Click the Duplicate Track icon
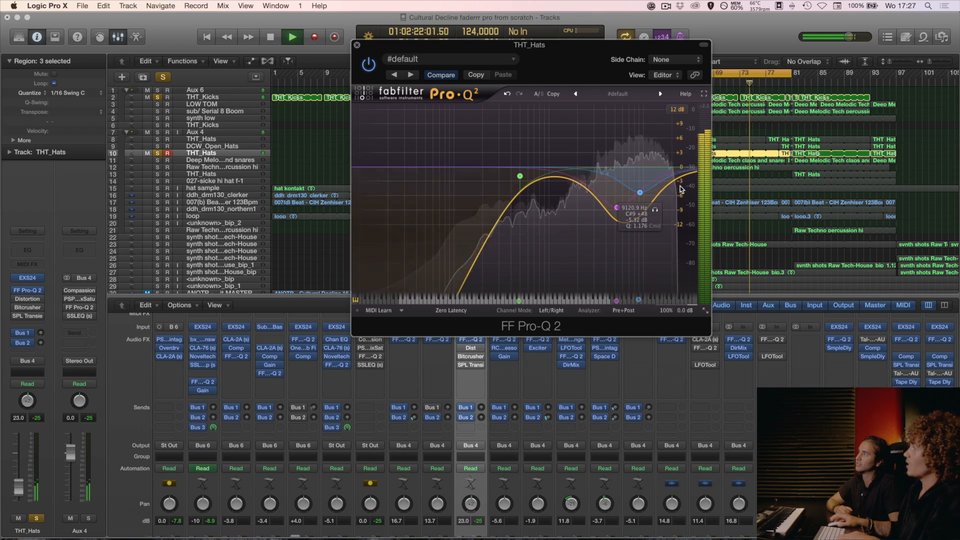 click(x=143, y=77)
